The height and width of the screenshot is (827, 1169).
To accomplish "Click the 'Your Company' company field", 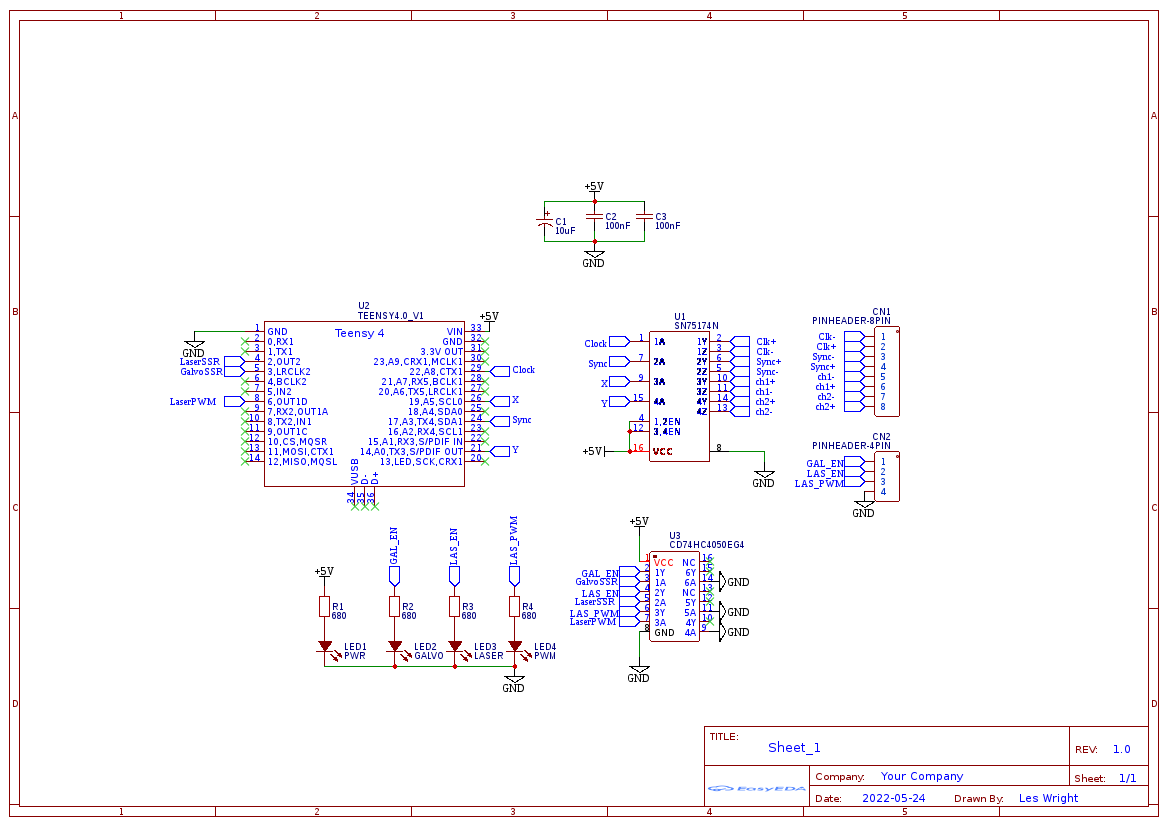I will coord(921,776).
